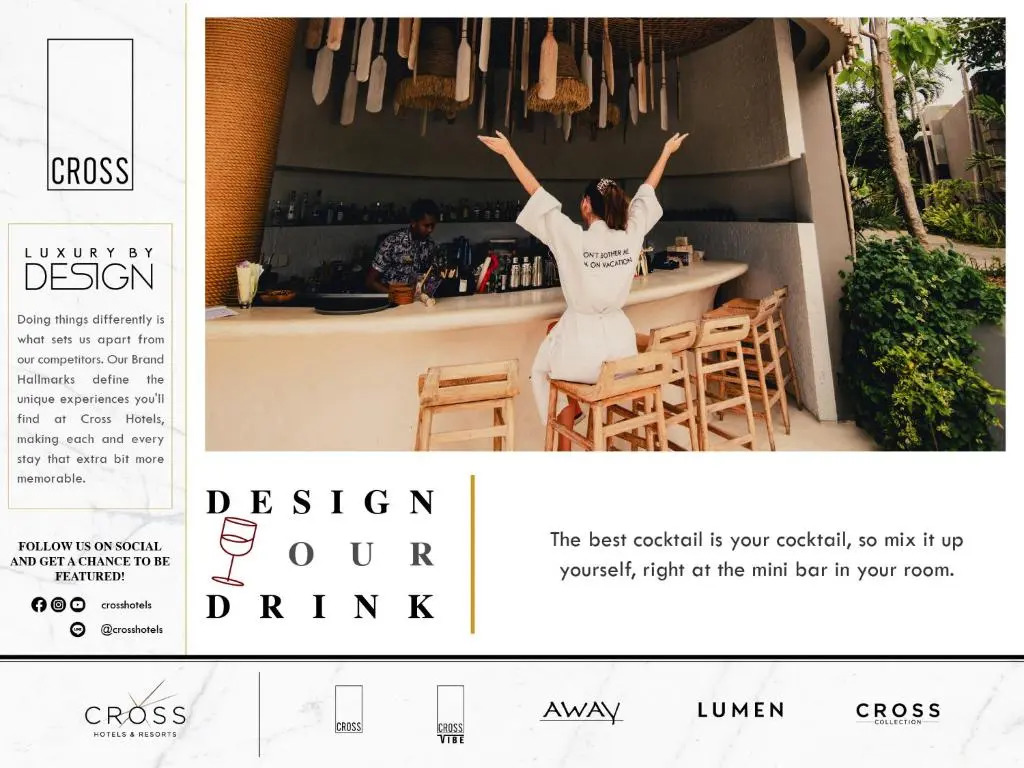
Task: Open the Instagram icon
Action: [x=58, y=605]
